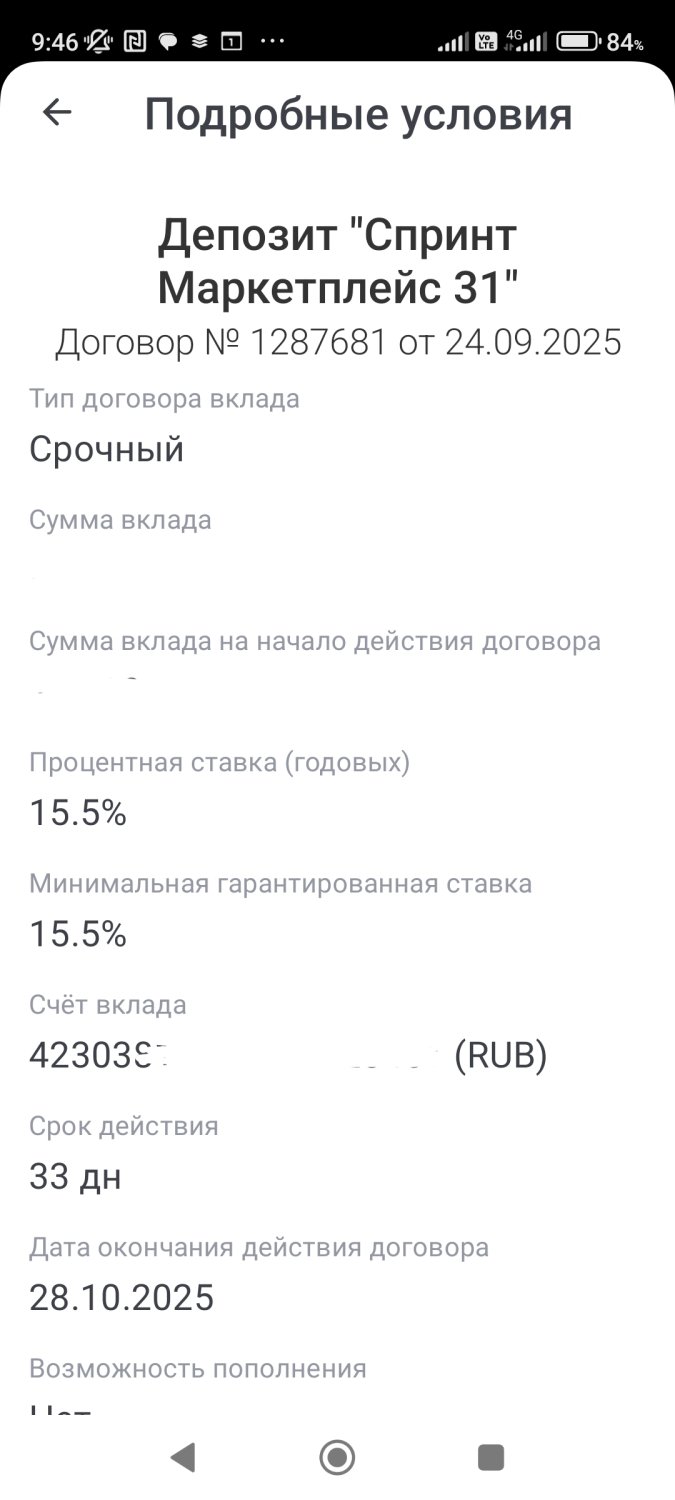Select the "Срочный" contract type value
The image size is (675, 1500).
tap(107, 449)
